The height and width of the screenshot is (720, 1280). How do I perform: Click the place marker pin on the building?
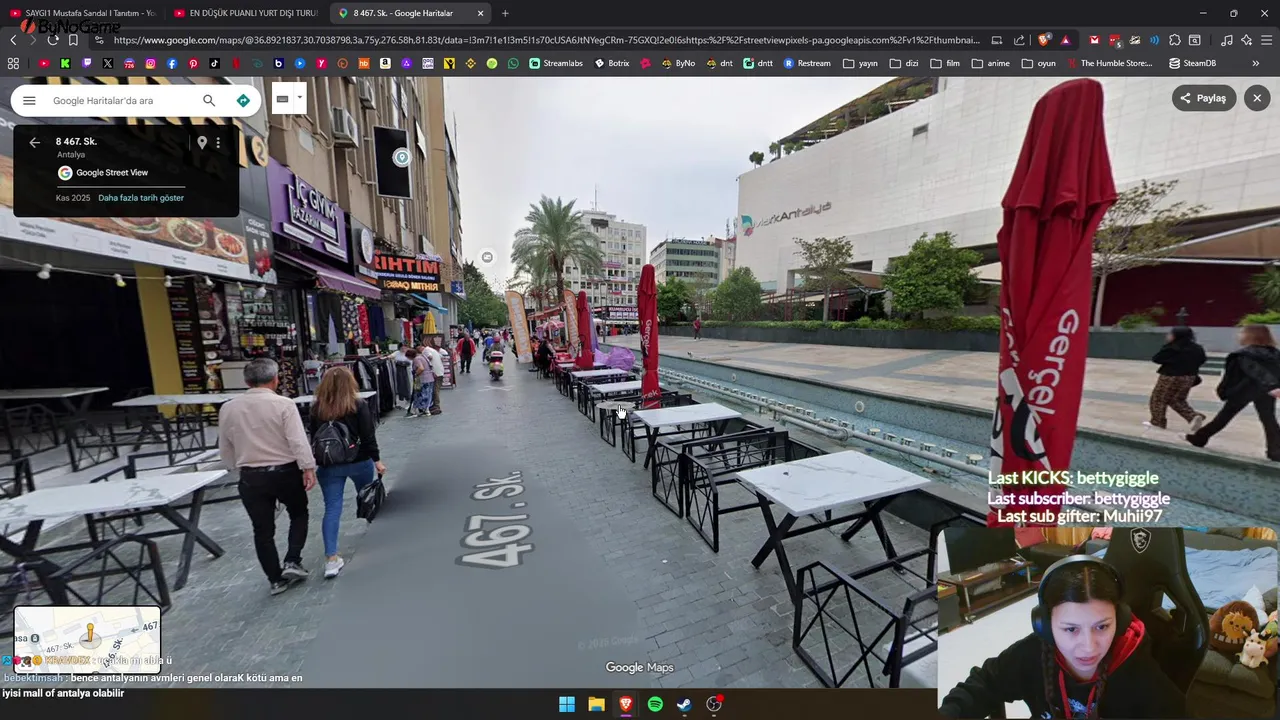401,158
